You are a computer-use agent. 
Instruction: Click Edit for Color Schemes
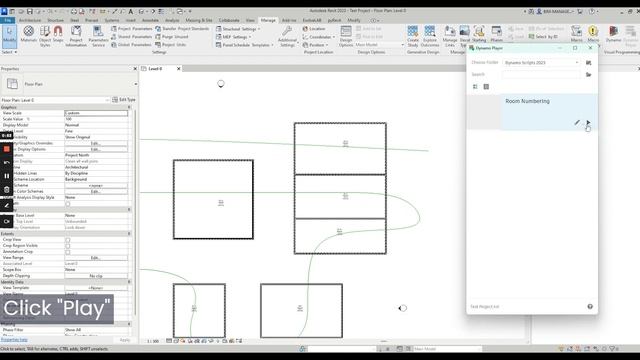click(96, 191)
